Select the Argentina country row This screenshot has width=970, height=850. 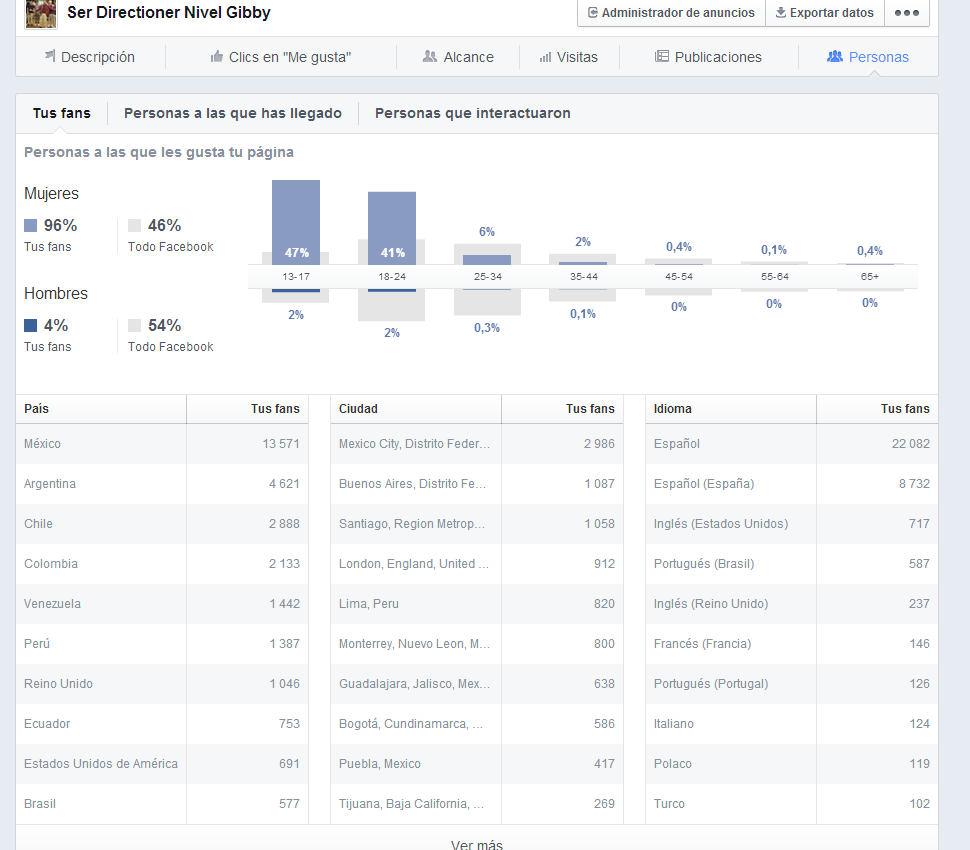(x=162, y=484)
